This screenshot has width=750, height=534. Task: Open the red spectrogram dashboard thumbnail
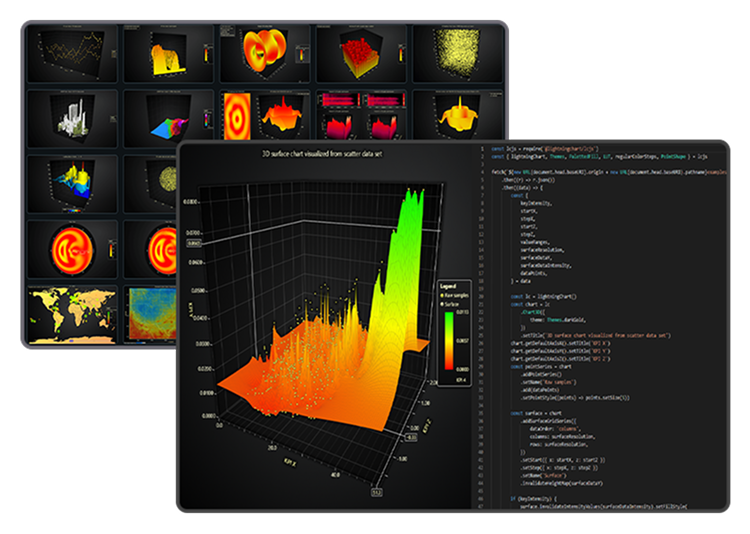tap(361, 115)
